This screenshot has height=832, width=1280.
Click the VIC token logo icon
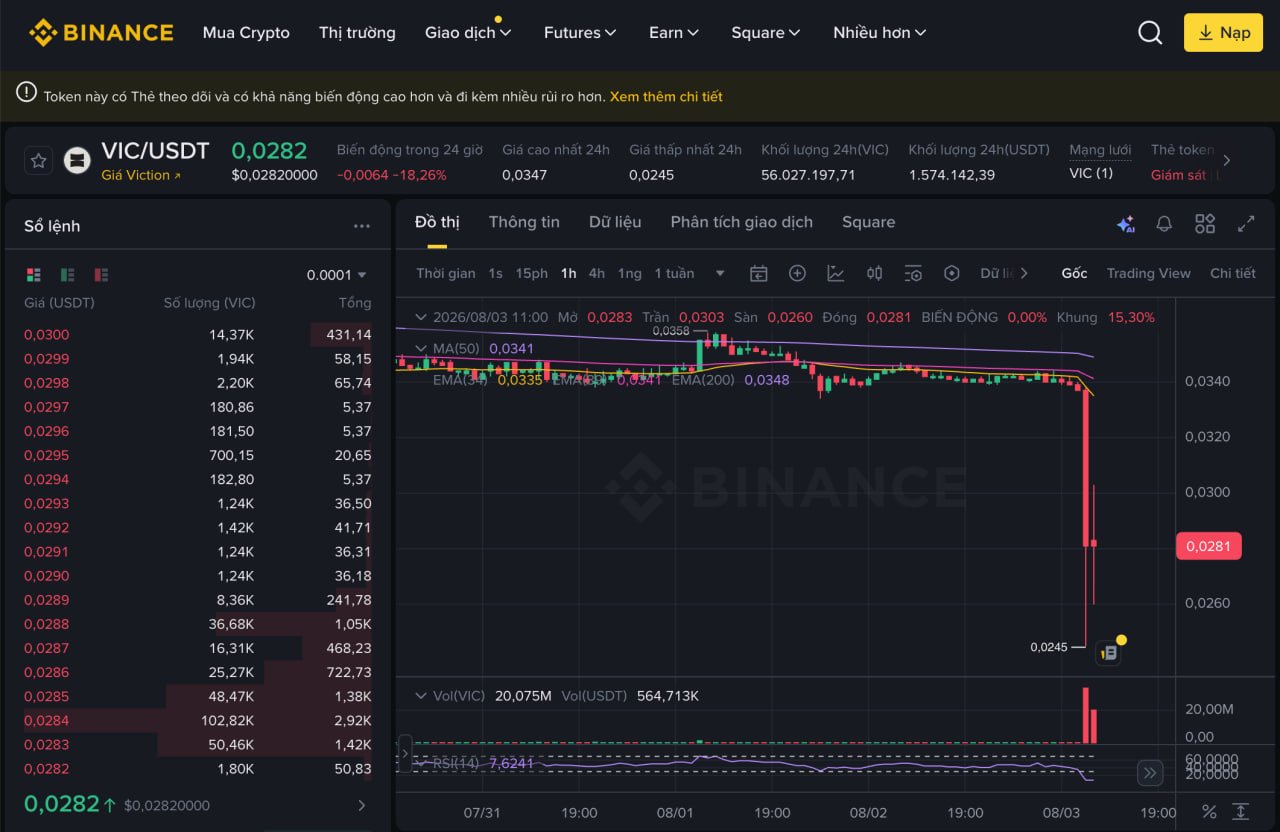tap(77, 160)
